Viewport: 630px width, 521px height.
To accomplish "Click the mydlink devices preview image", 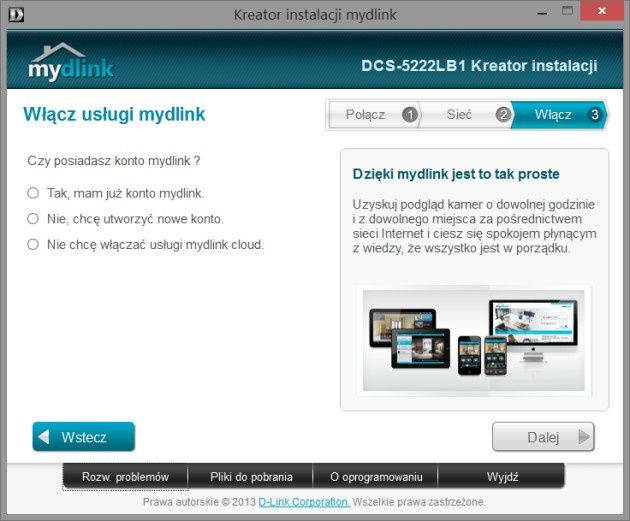I will click(474, 340).
